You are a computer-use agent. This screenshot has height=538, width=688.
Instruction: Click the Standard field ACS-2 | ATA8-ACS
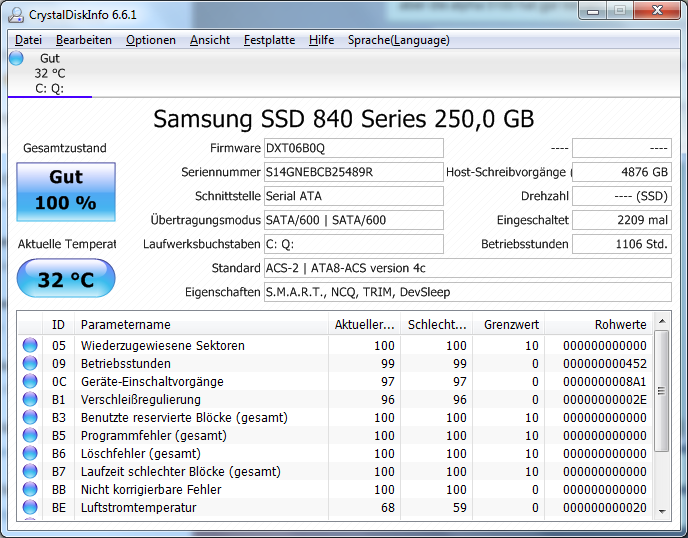tap(468, 268)
